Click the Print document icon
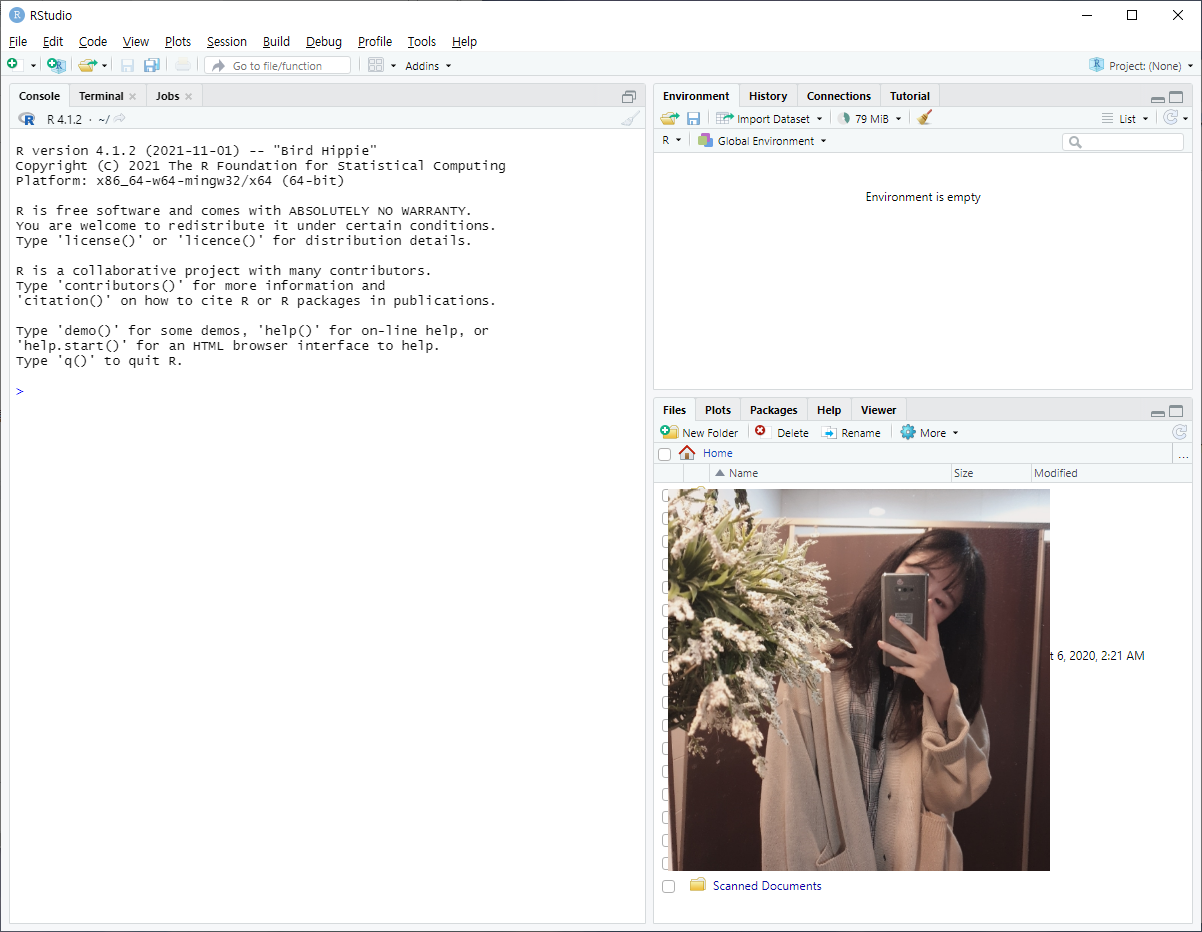Screen dimensions: 1202x932 pos(182,65)
